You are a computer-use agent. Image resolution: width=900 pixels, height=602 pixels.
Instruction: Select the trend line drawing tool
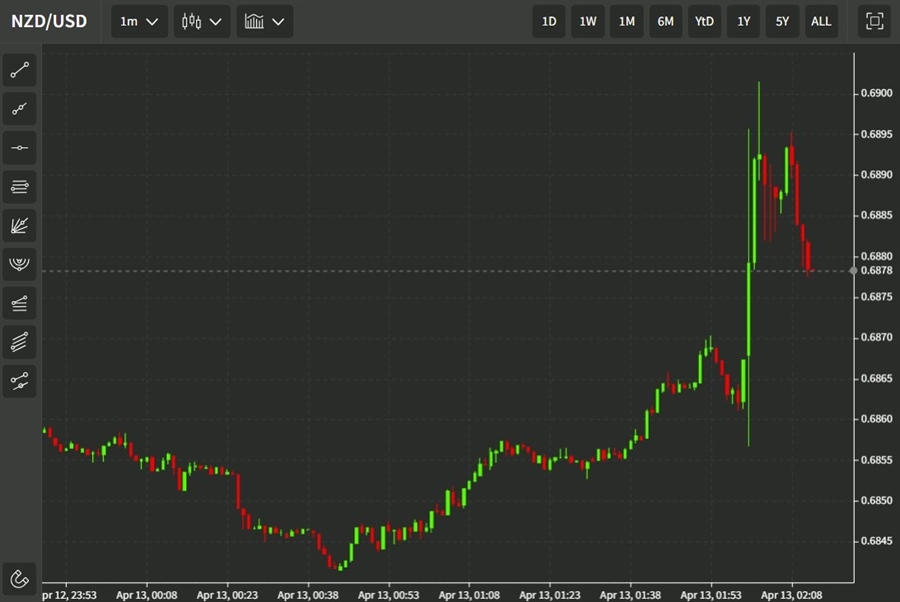click(x=19, y=69)
